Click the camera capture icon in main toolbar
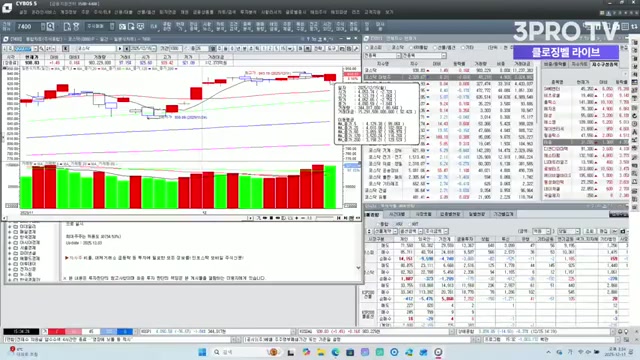This screenshot has height=360, width=640. pos(122,27)
